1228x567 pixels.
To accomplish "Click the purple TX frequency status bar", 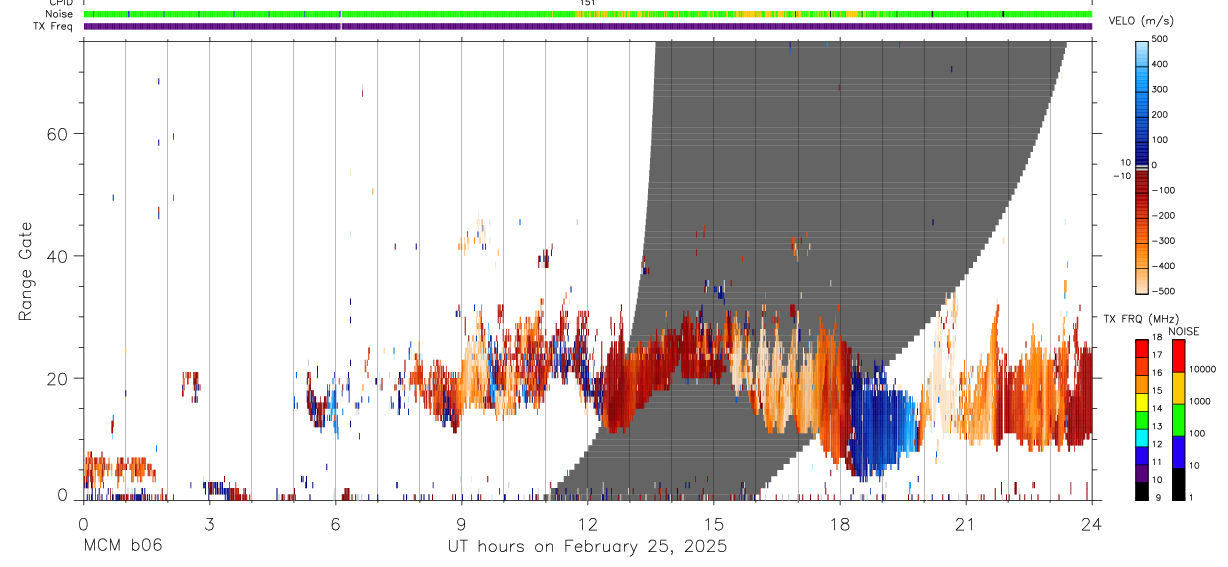I will tap(587, 26).
